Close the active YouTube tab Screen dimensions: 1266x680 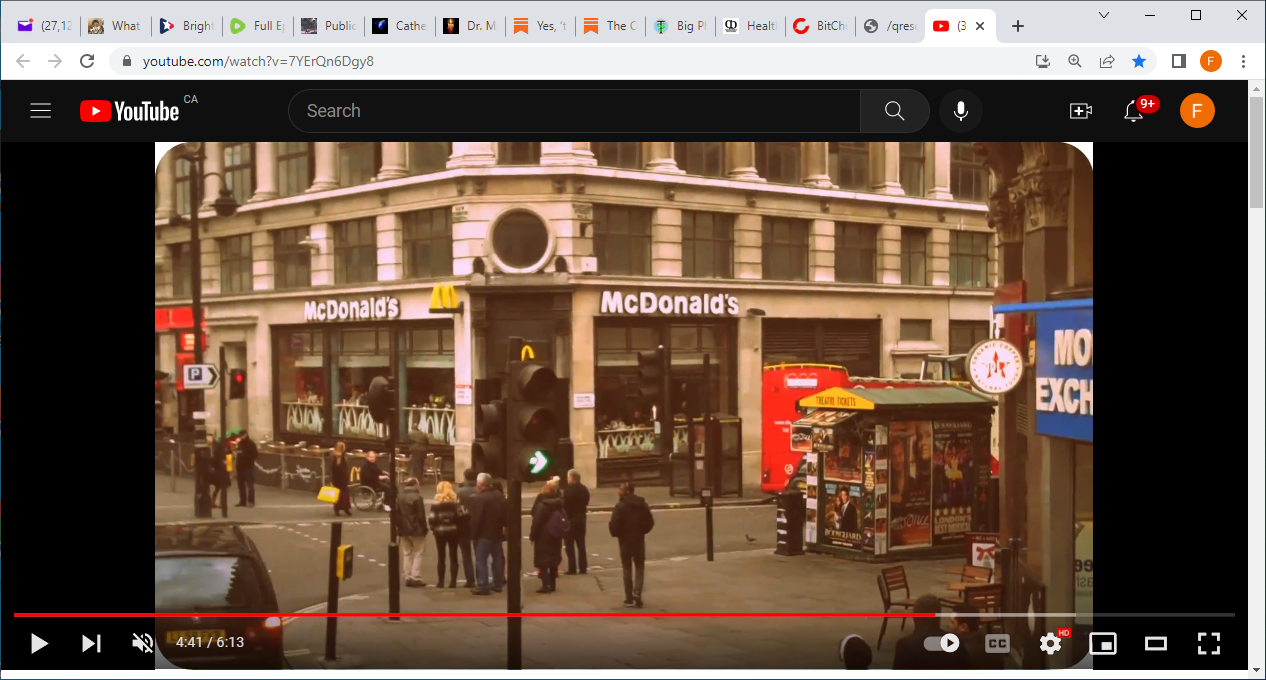pos(982,26)
